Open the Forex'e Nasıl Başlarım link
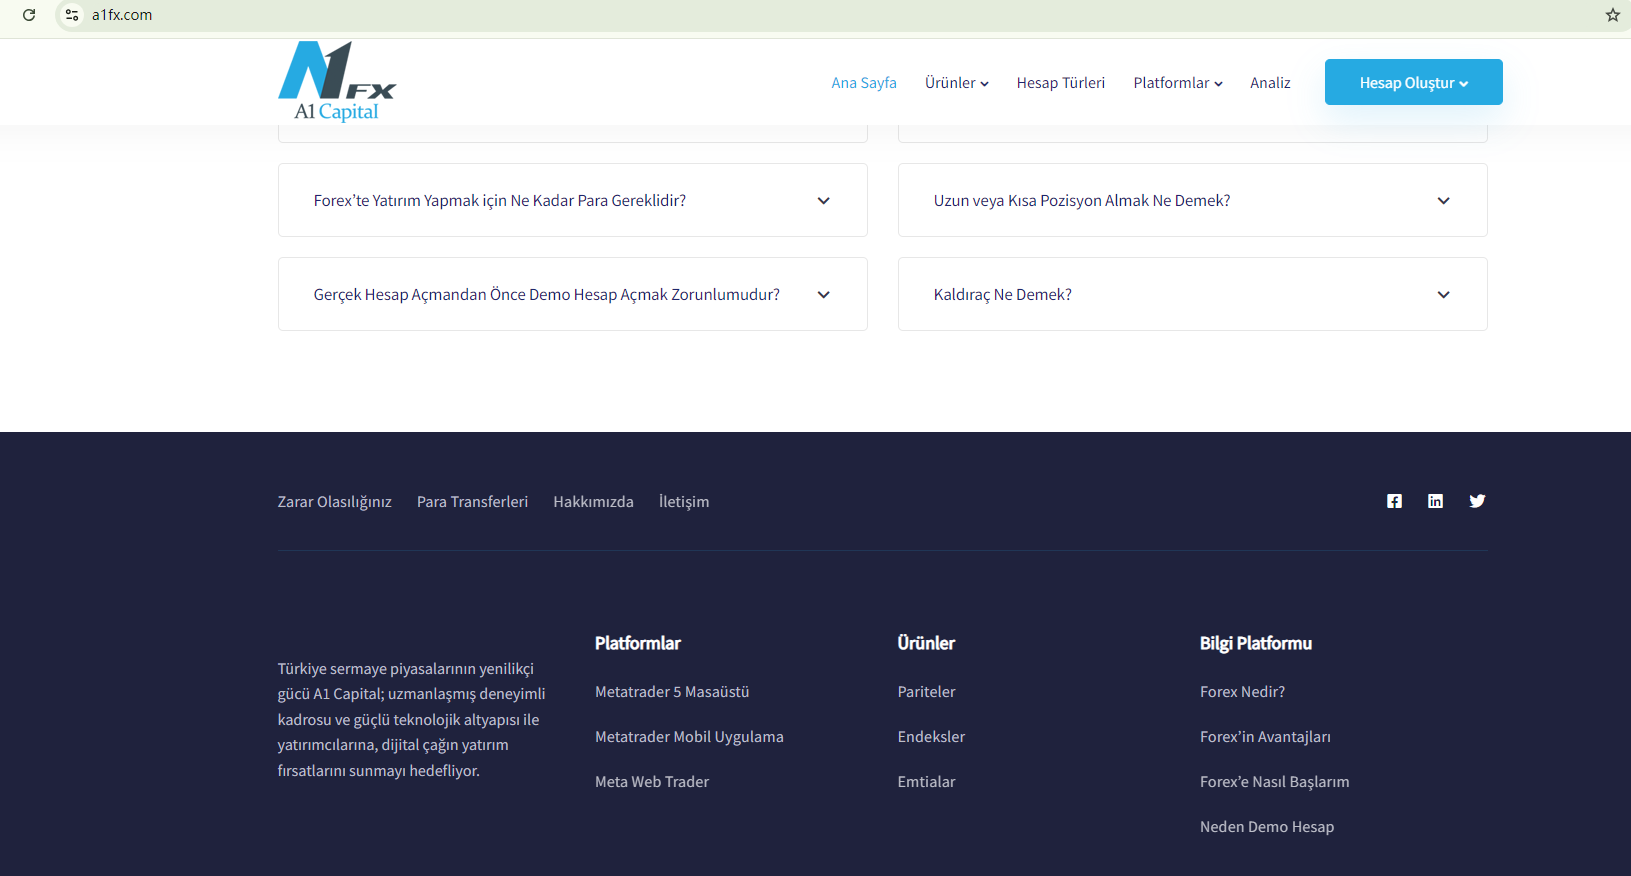 tap(1274, 782)
